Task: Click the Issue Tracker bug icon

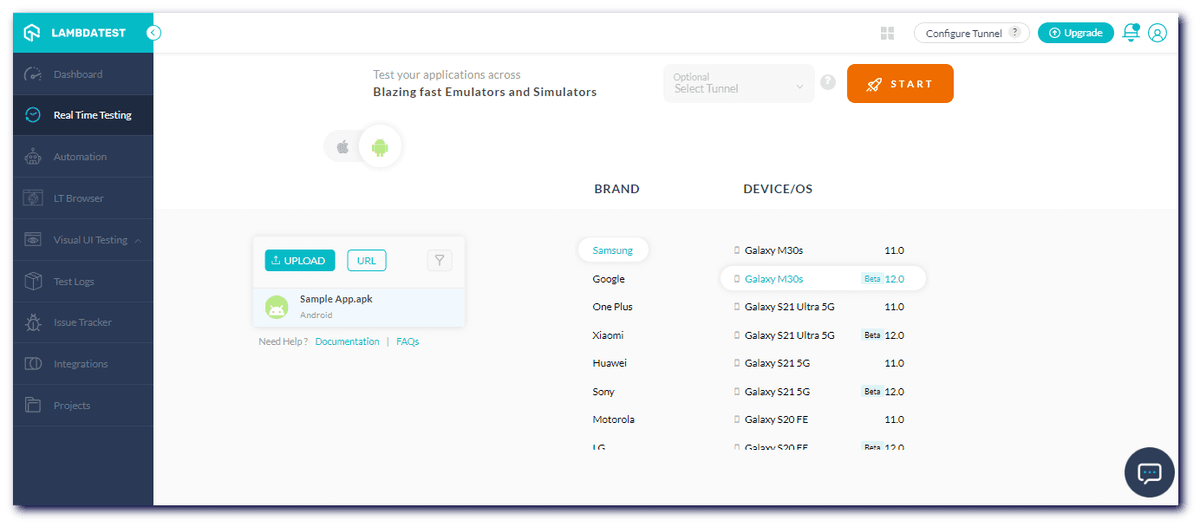Action: (33, 323)
